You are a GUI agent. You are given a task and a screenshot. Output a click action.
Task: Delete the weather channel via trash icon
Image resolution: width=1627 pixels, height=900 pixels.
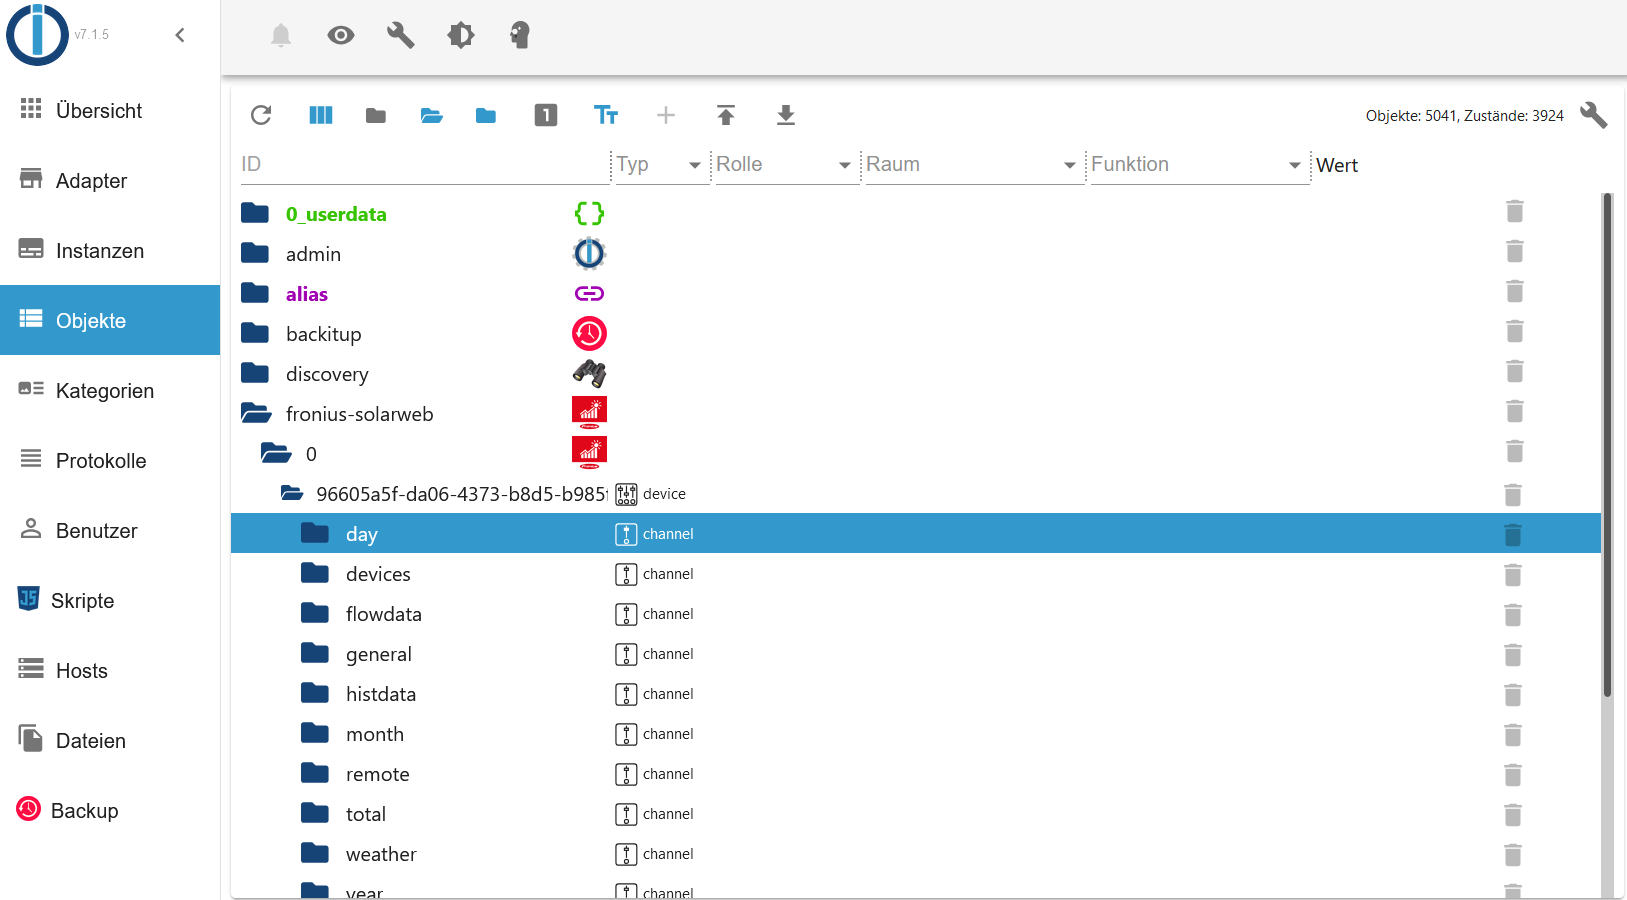pos(1513,855)
